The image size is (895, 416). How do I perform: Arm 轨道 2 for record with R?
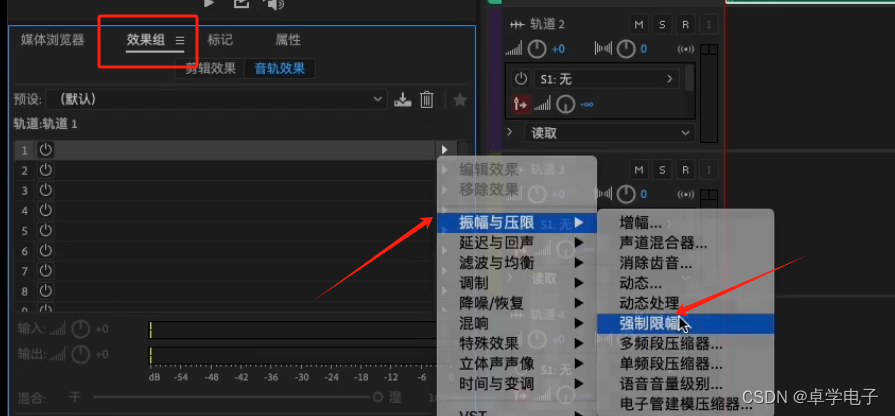click(685, 25)
